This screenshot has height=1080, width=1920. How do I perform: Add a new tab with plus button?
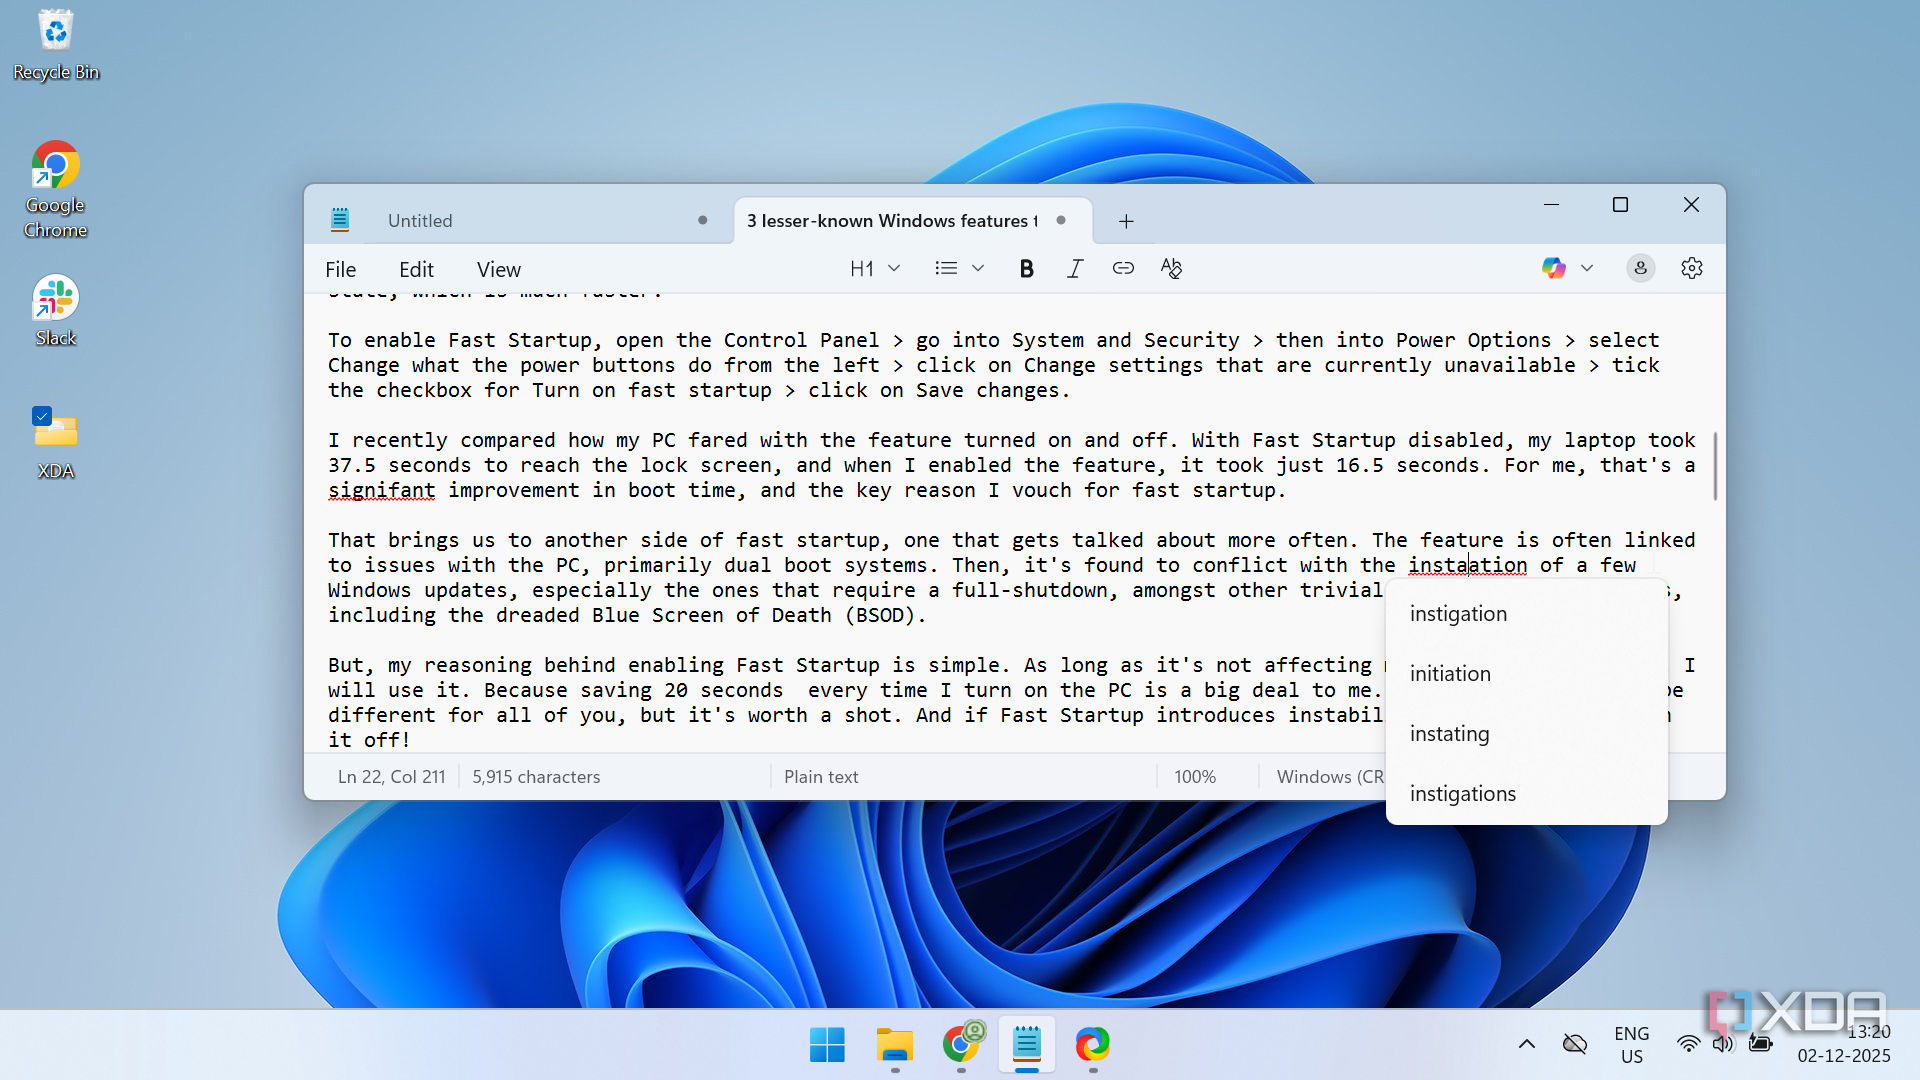(1126, 221)
